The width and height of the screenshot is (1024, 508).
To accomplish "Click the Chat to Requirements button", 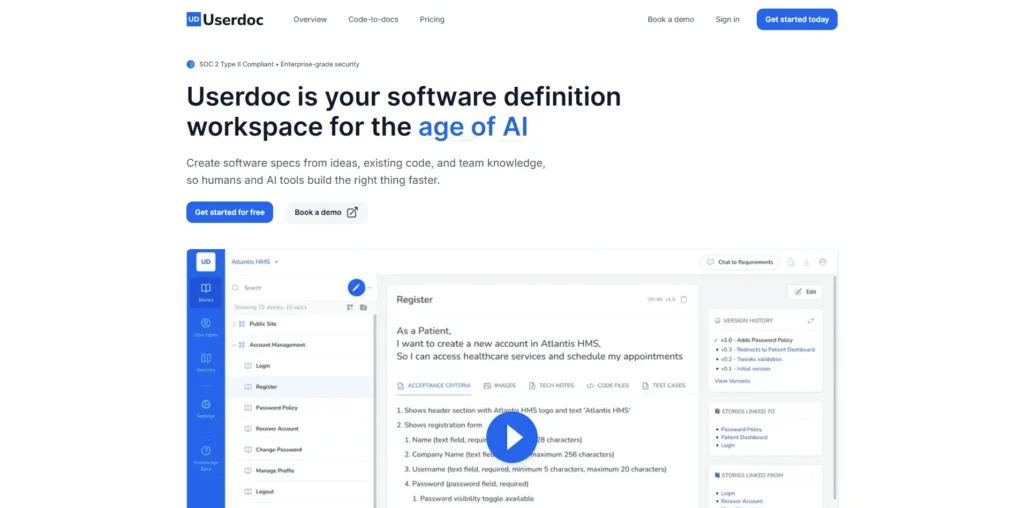I will pyautogui.click(x=739, y=262).
